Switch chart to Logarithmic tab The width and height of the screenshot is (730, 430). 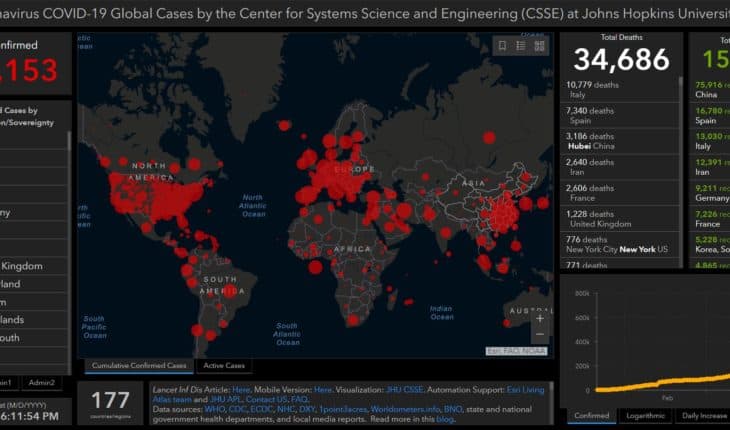tap(645, 416)
